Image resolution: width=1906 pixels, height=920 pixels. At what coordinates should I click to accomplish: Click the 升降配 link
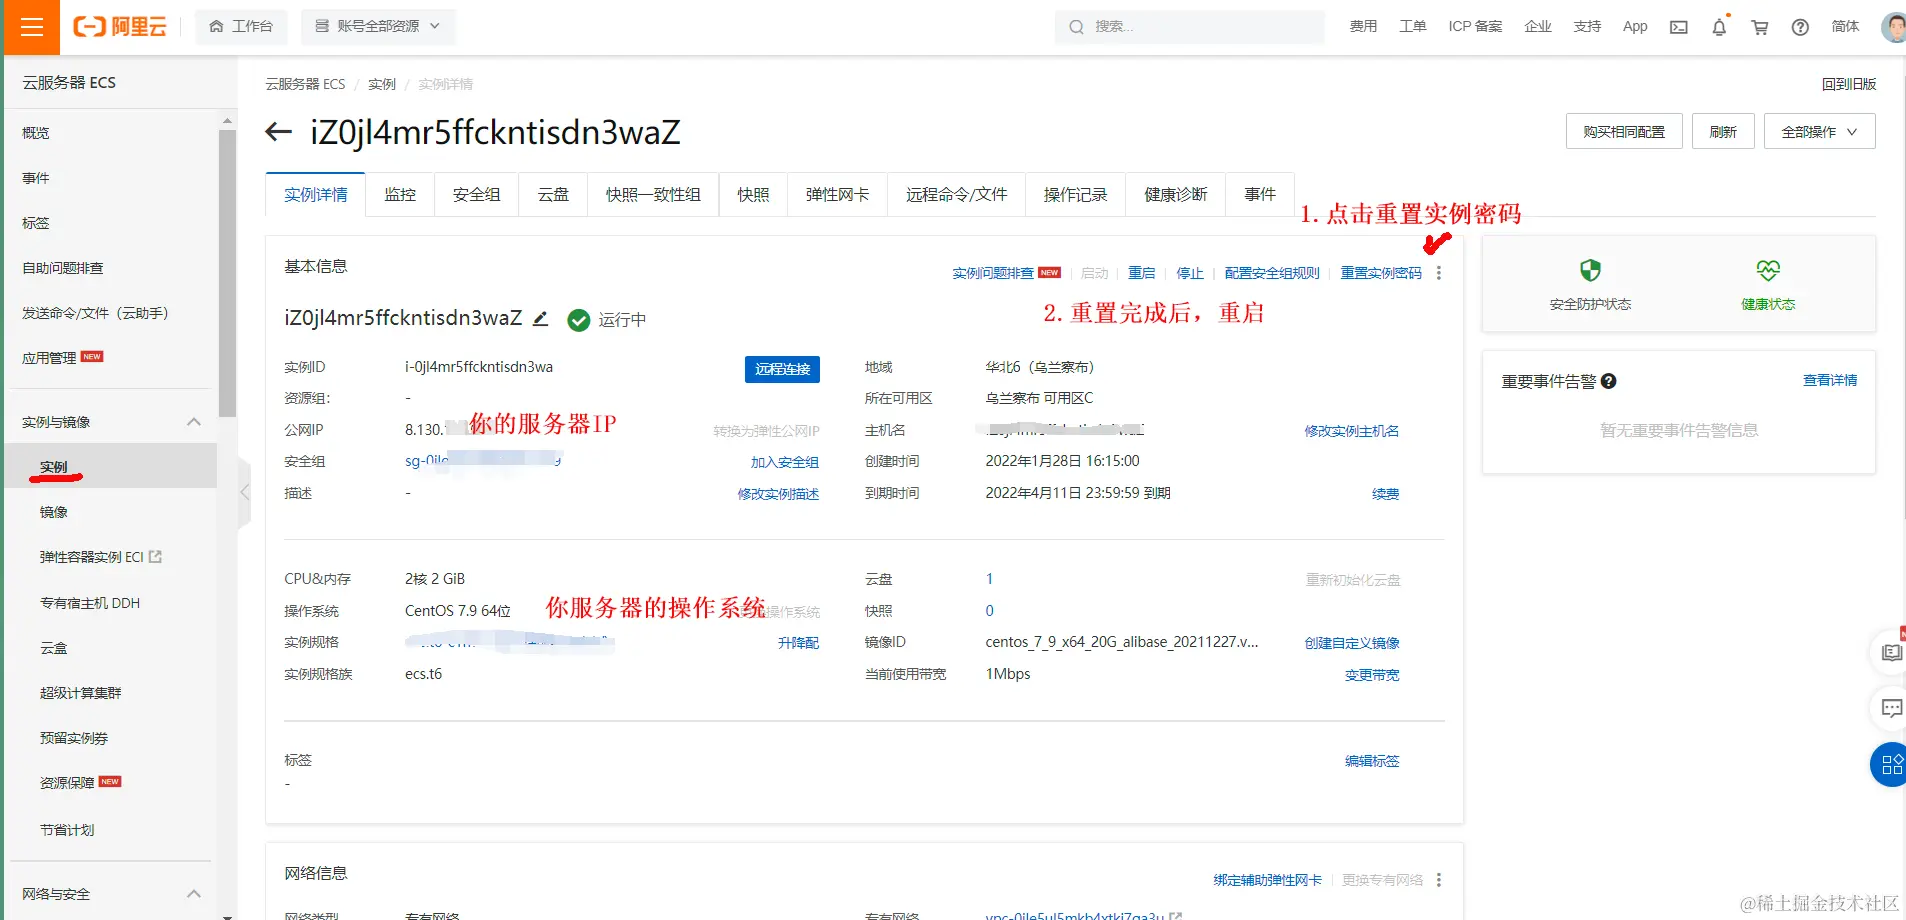click(x=799, y=643)
